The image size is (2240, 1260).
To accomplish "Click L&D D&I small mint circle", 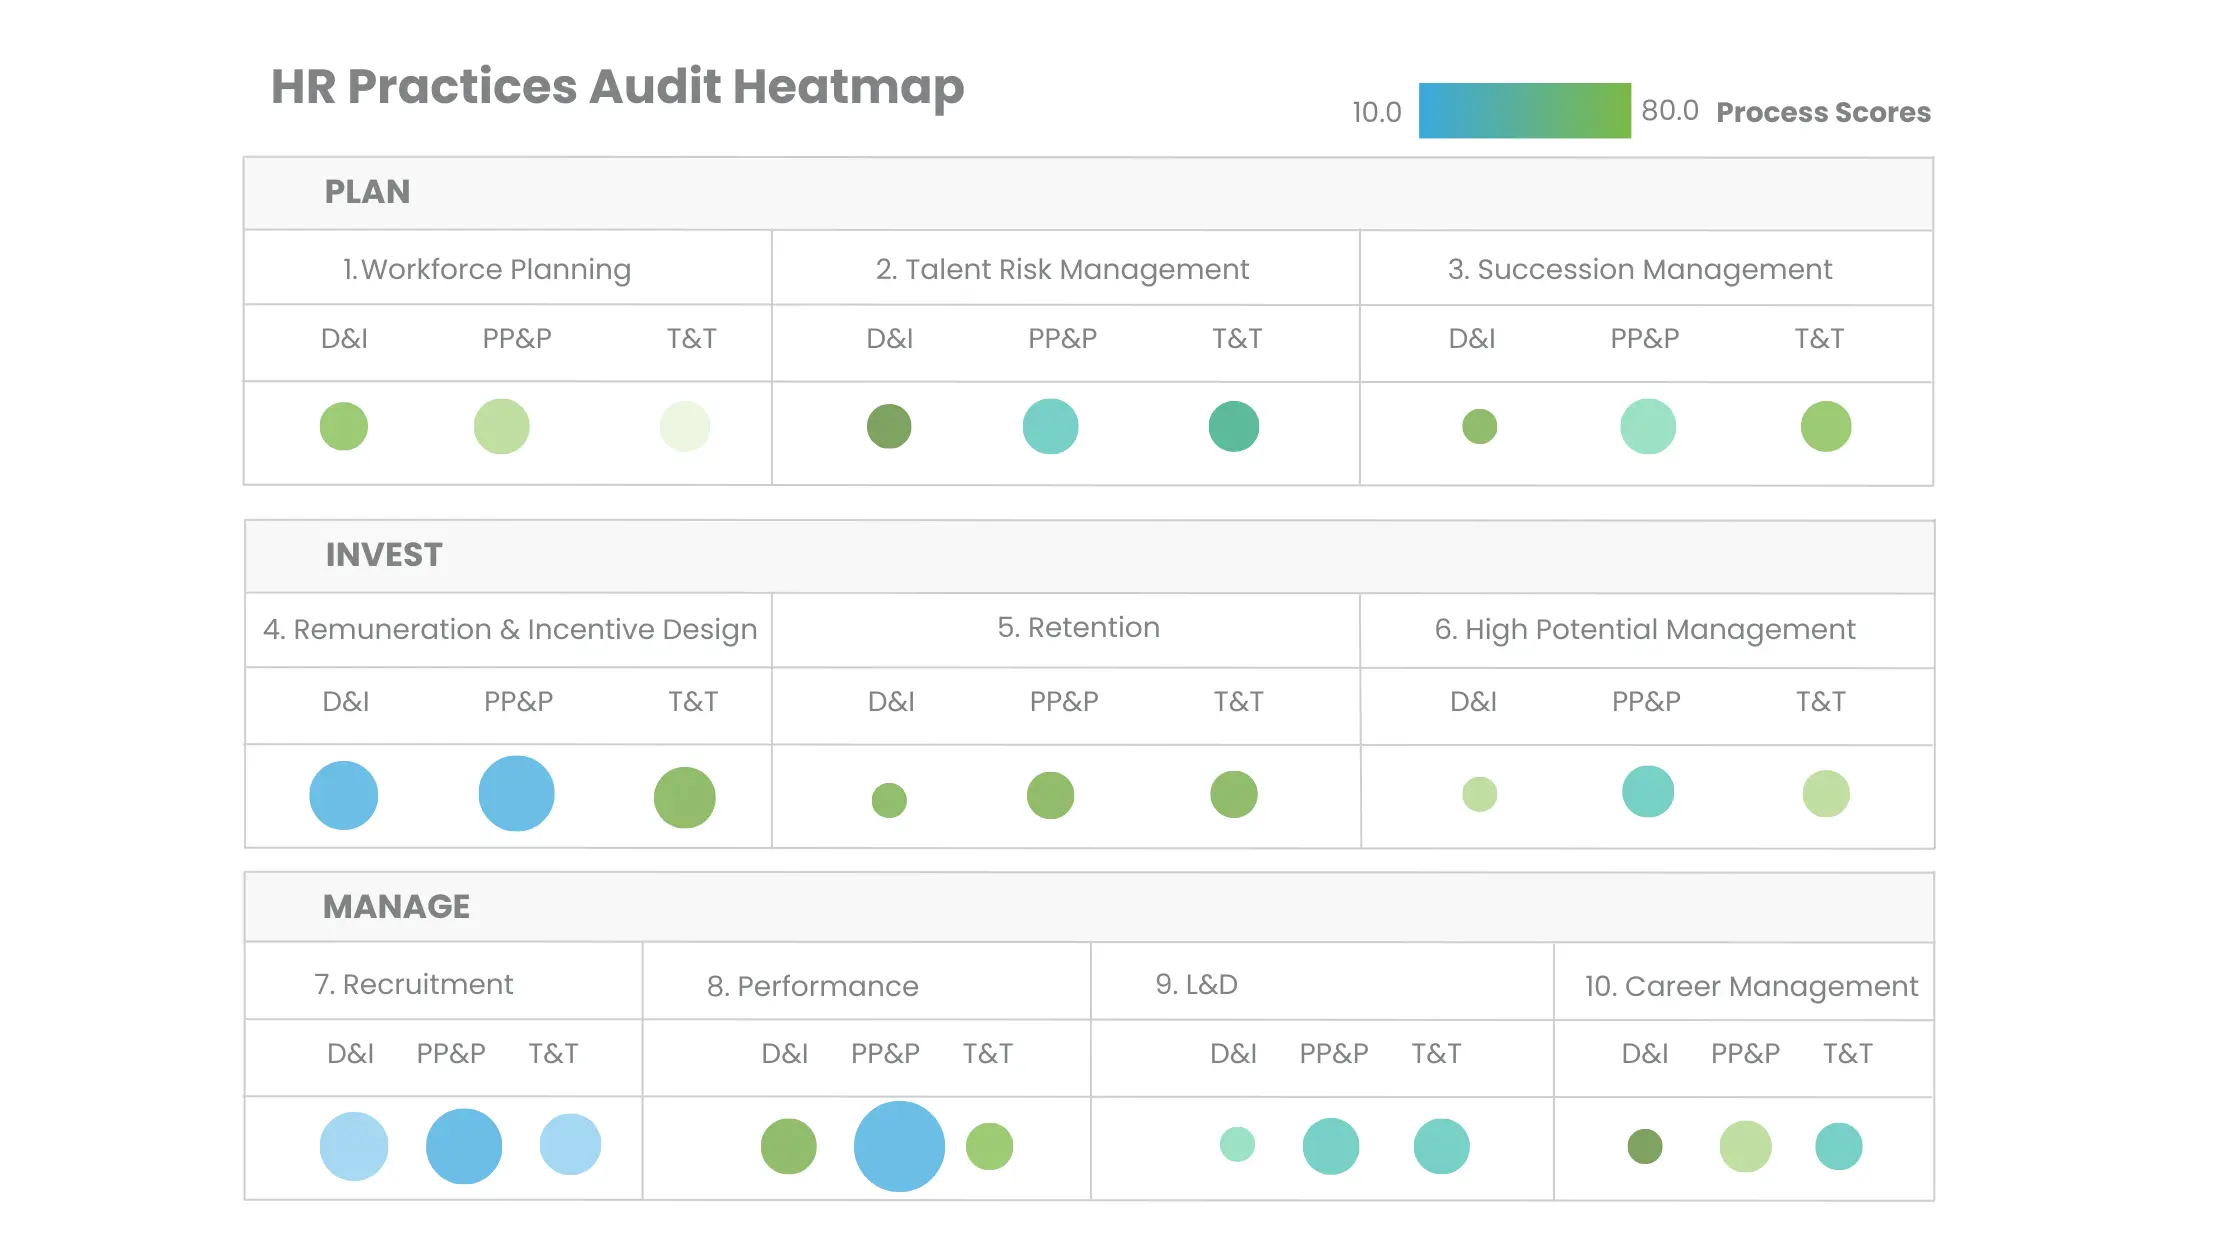I will coord(1237,1144).
